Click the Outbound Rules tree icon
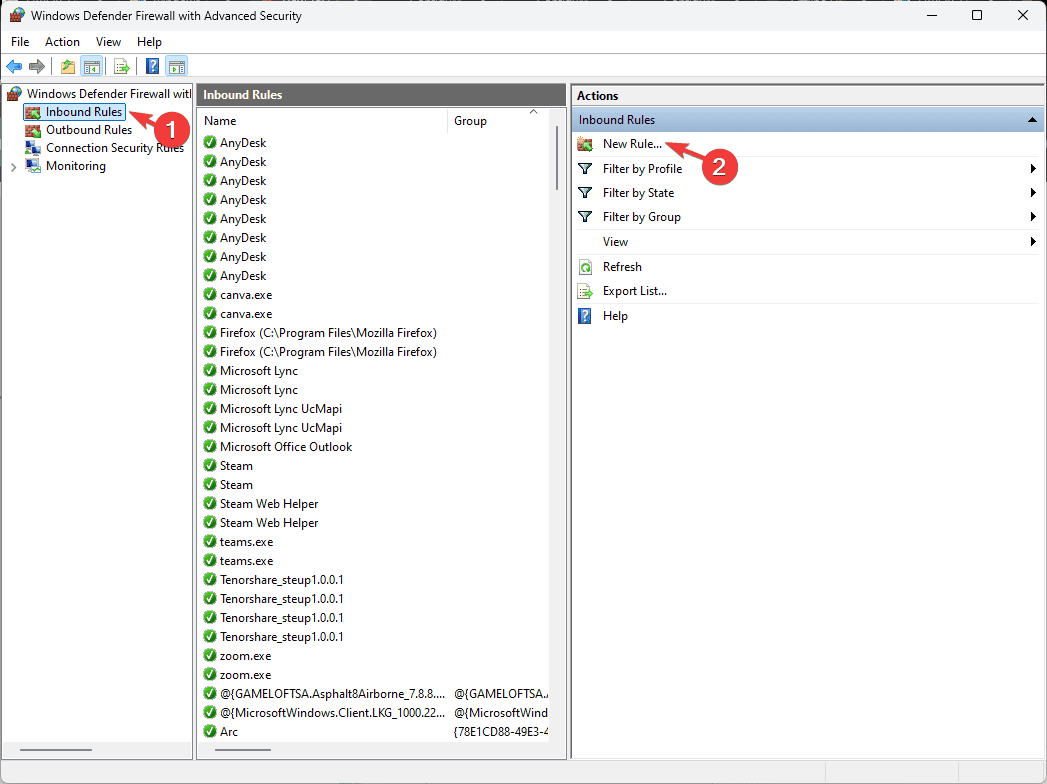Image resolution: width=1047 pixels, height=784 pixels. point(33,130)
